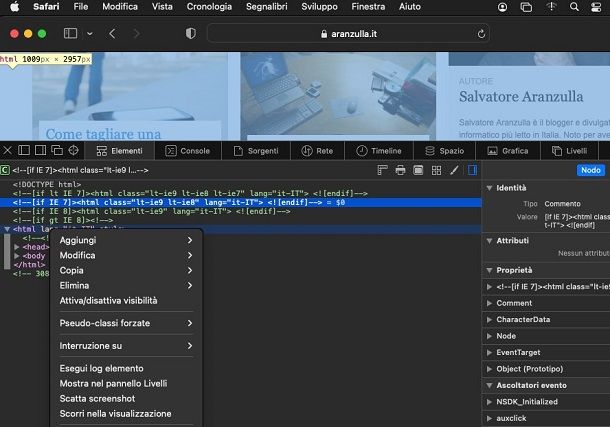Expand the NSDK_Initialized listener

tap(489, 402)
